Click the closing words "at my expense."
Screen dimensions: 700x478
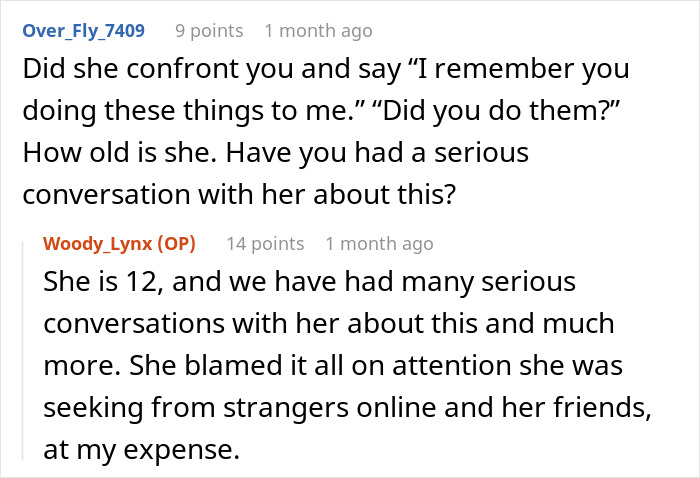click(x=142, y=450)
